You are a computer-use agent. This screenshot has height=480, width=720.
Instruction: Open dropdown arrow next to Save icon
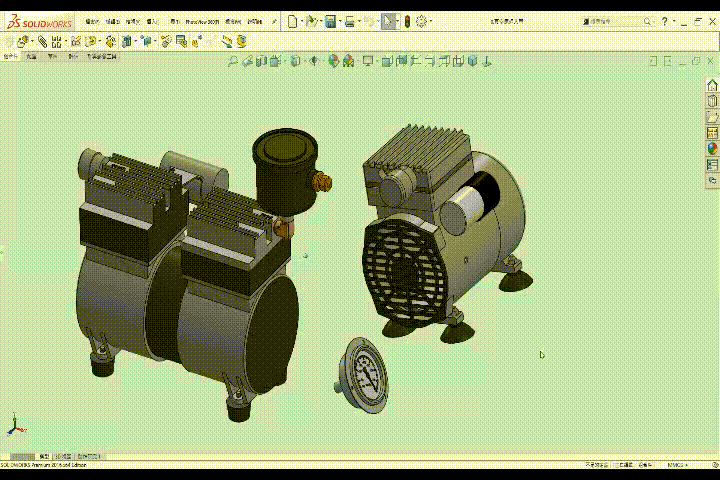click(339, 21)
